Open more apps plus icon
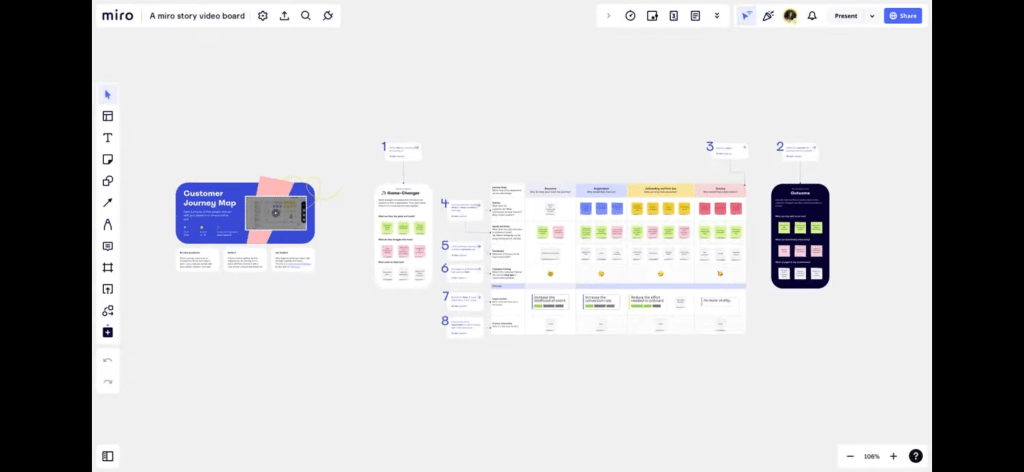 pos(108,332)
